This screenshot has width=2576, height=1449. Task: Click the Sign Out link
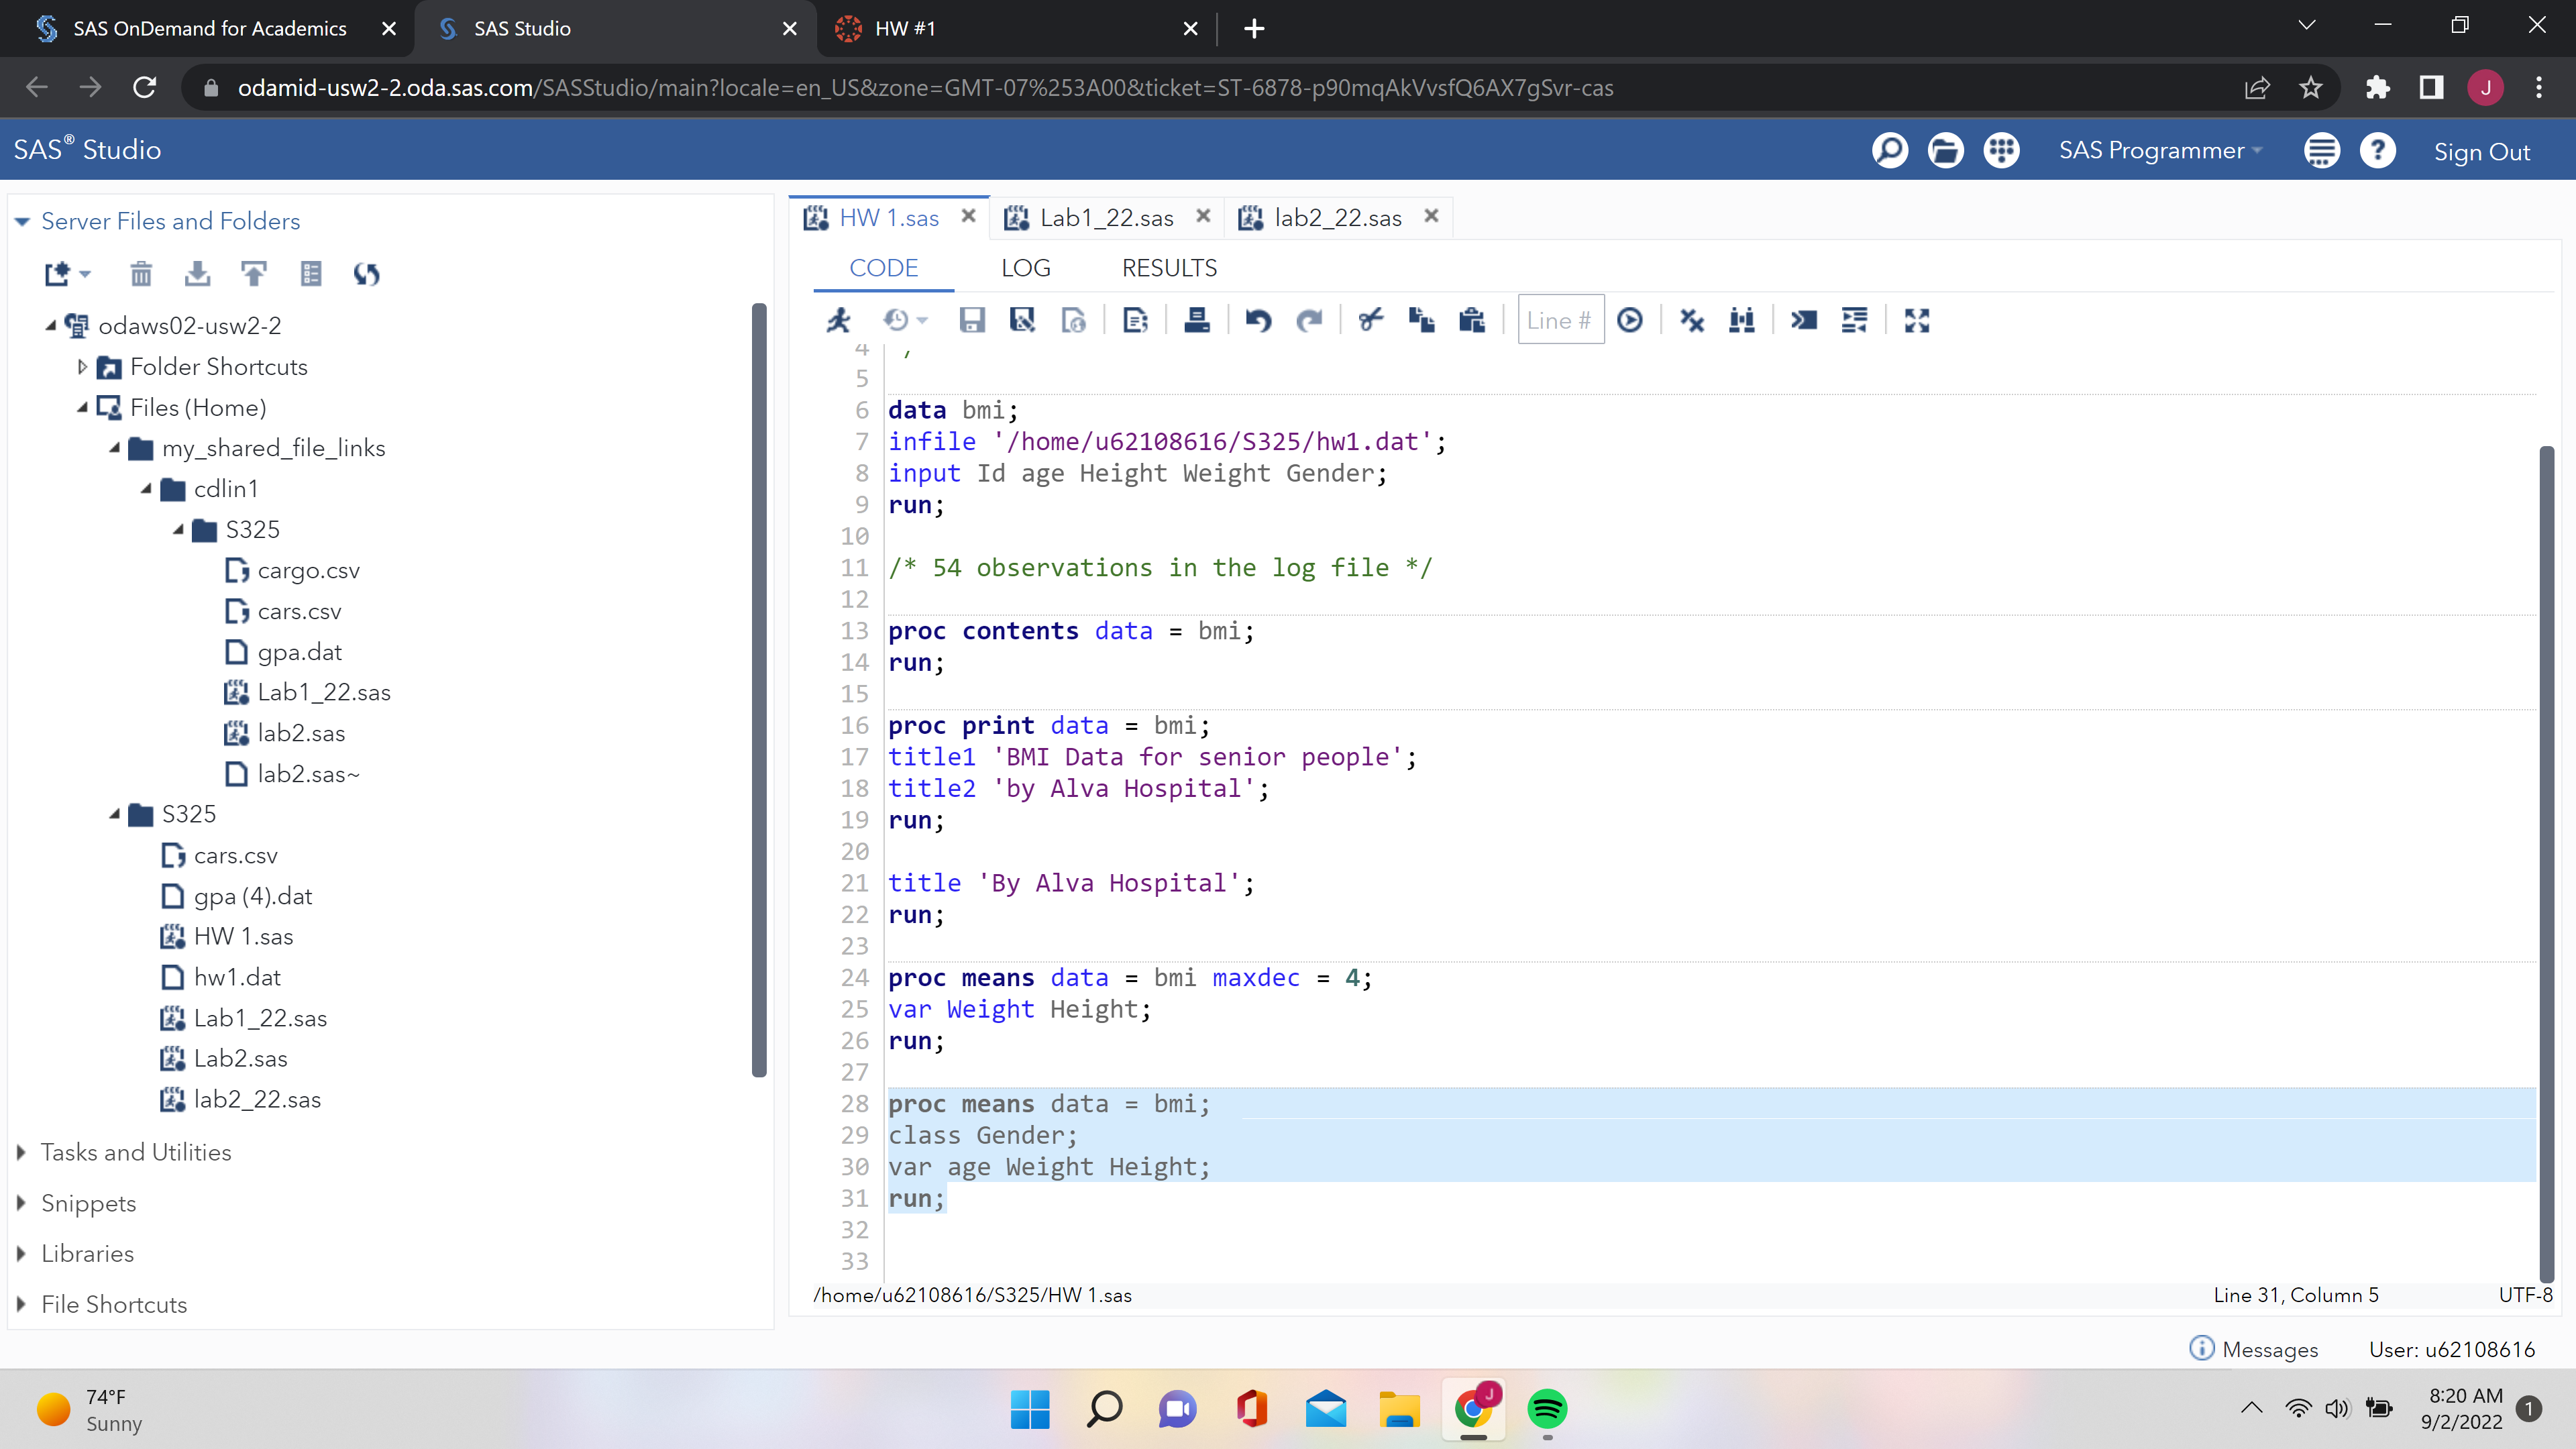click(2481, 152)
